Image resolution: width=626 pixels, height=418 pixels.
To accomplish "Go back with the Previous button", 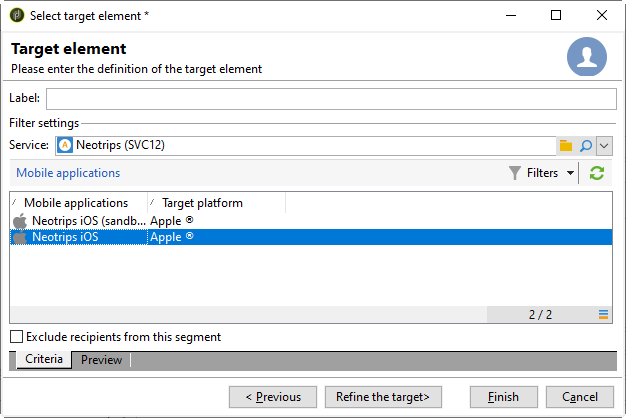I will (273, 397).
